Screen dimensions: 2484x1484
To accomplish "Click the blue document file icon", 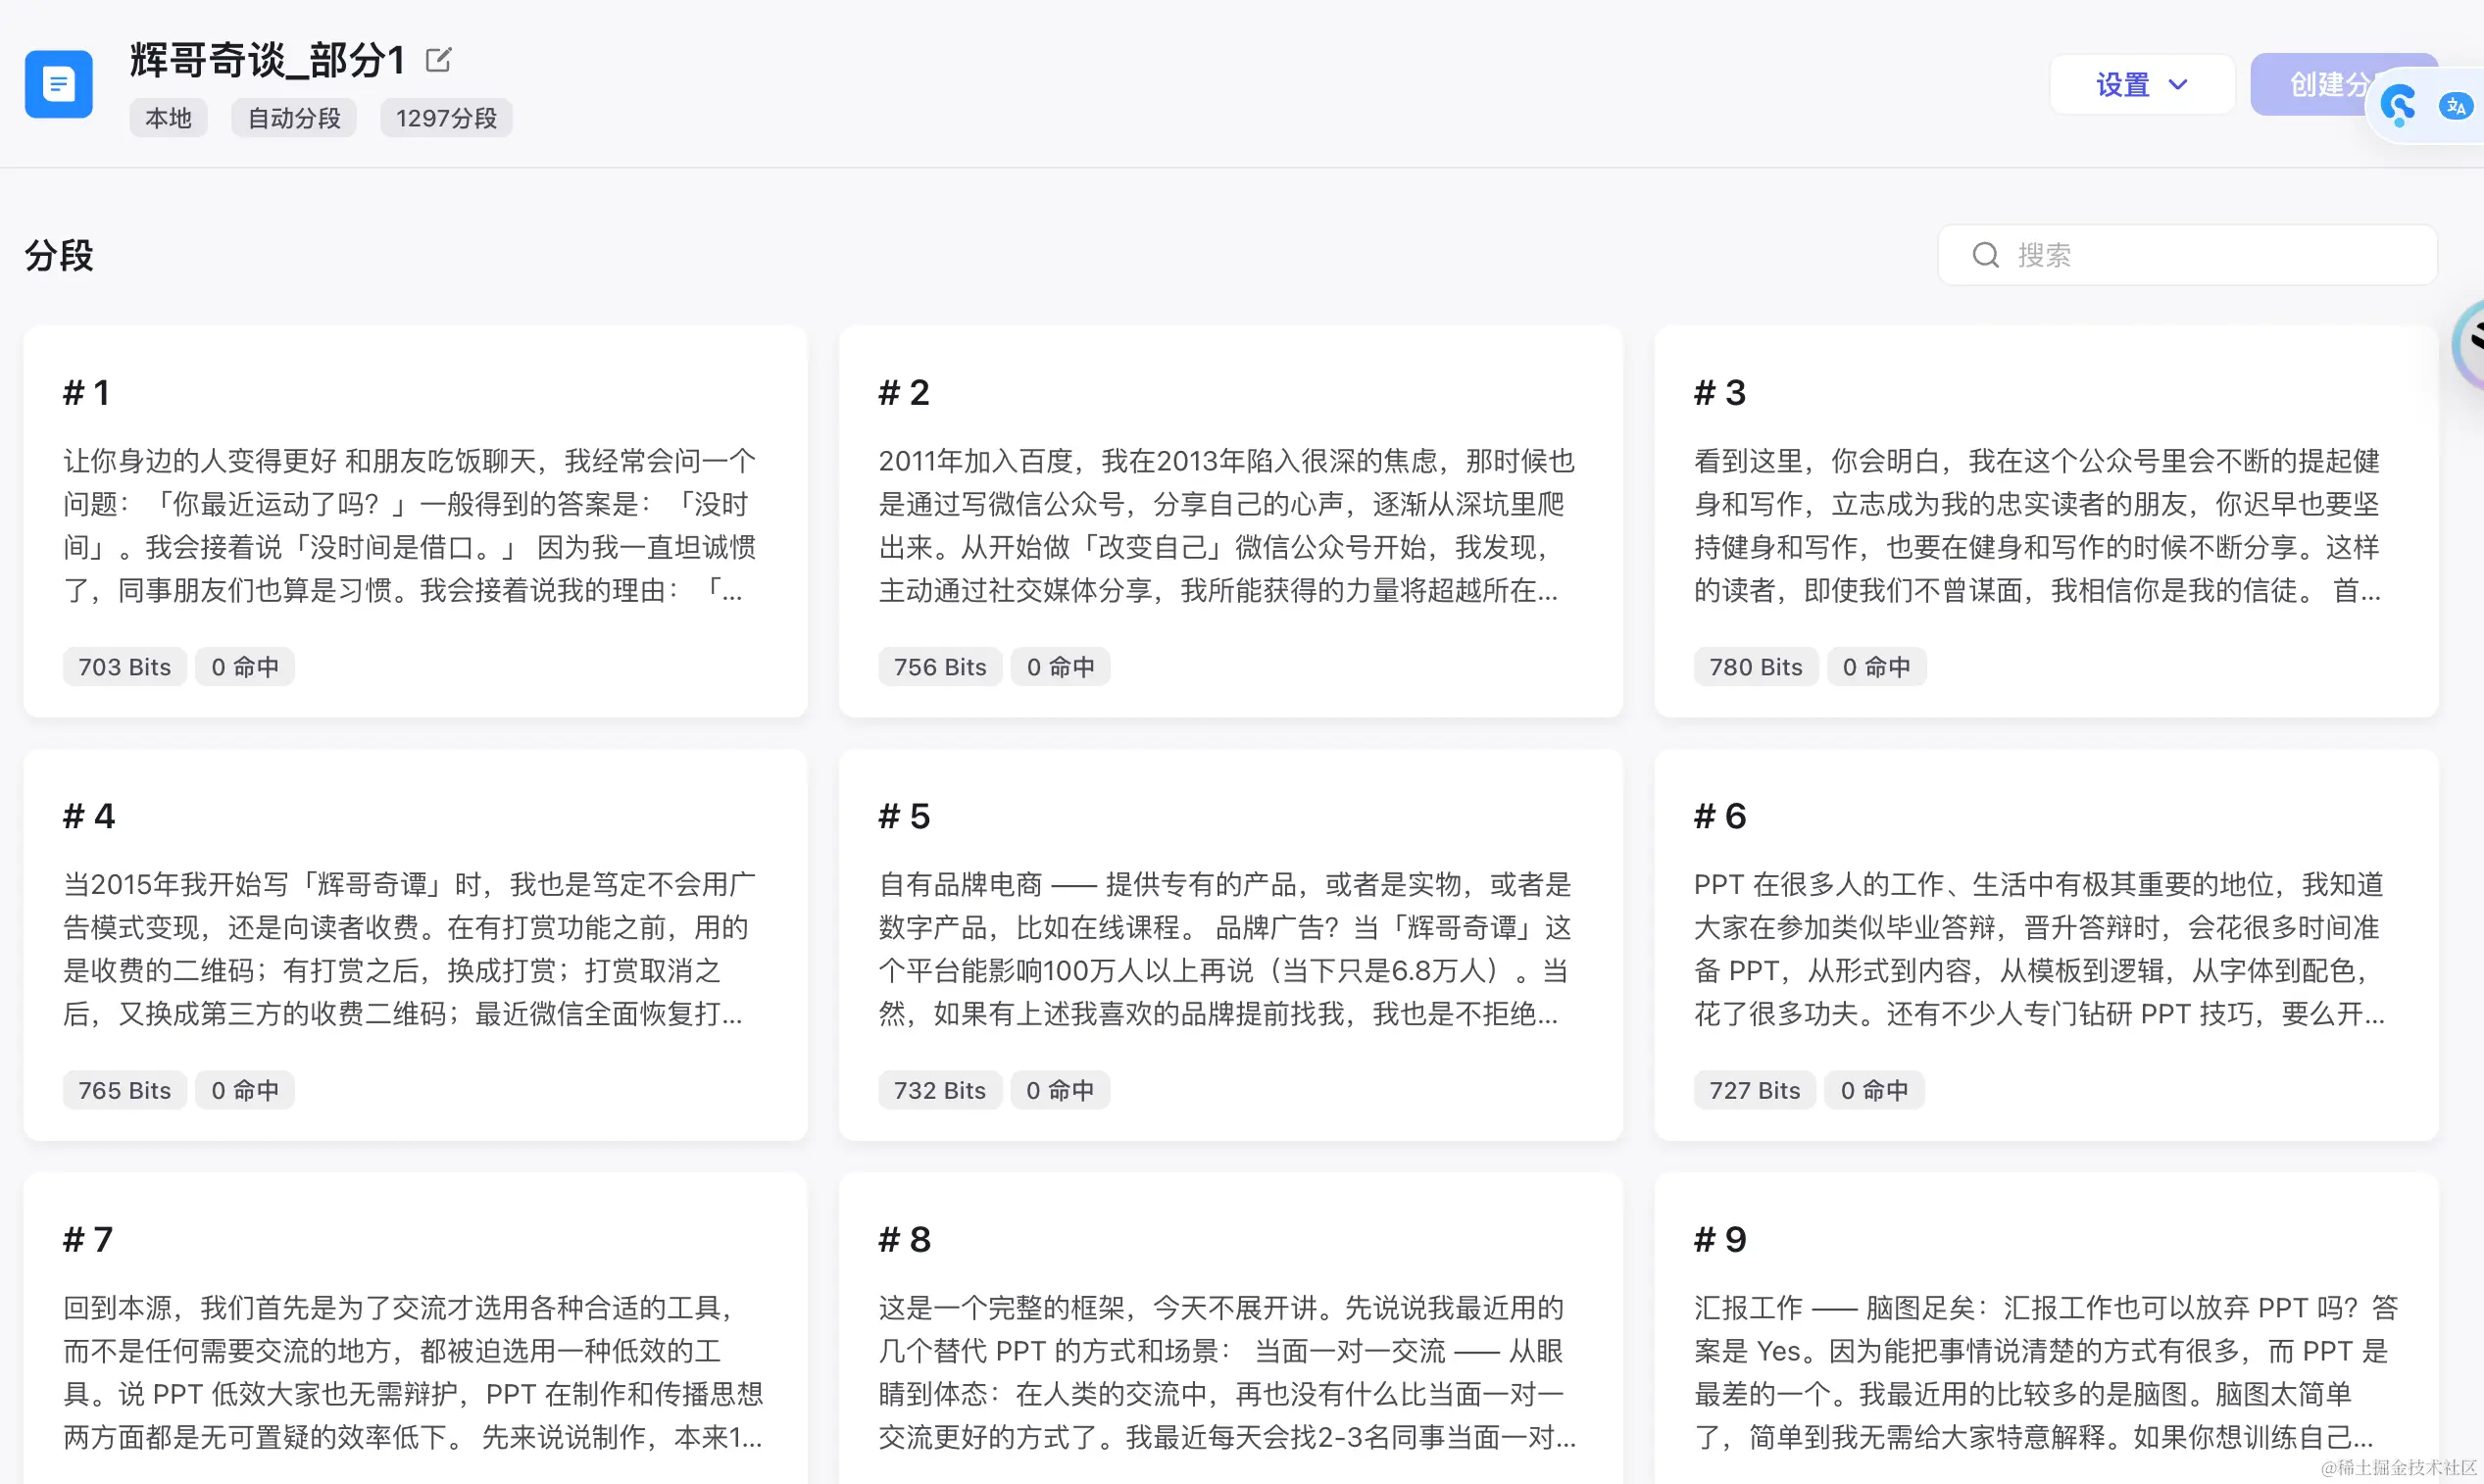I will (58, 84).
